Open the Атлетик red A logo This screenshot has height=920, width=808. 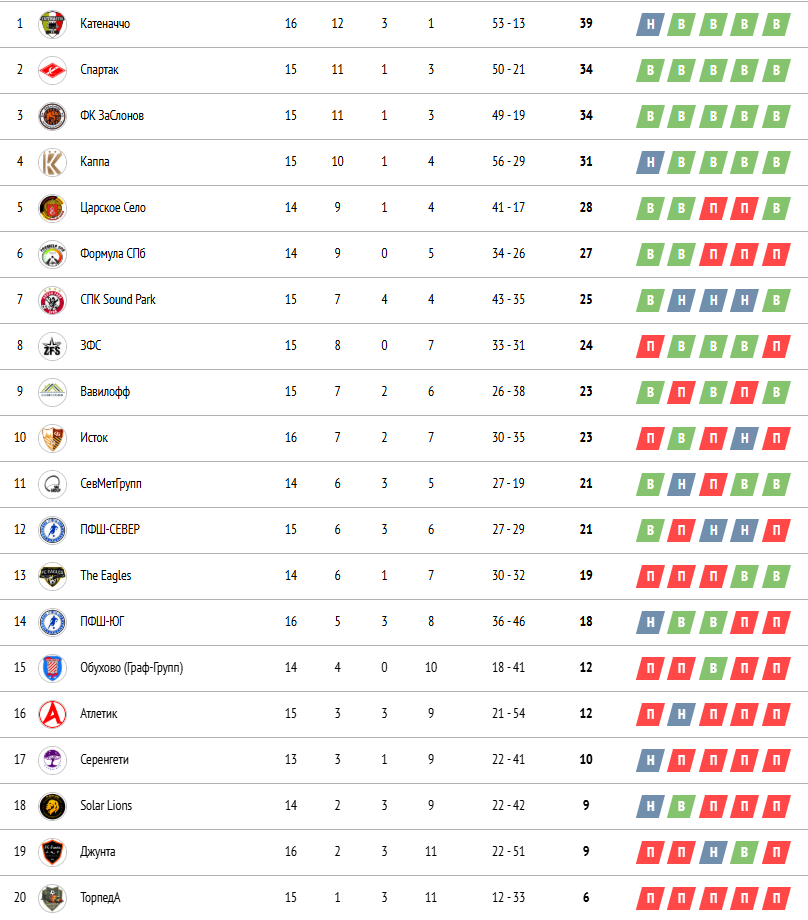click(52, 714)
